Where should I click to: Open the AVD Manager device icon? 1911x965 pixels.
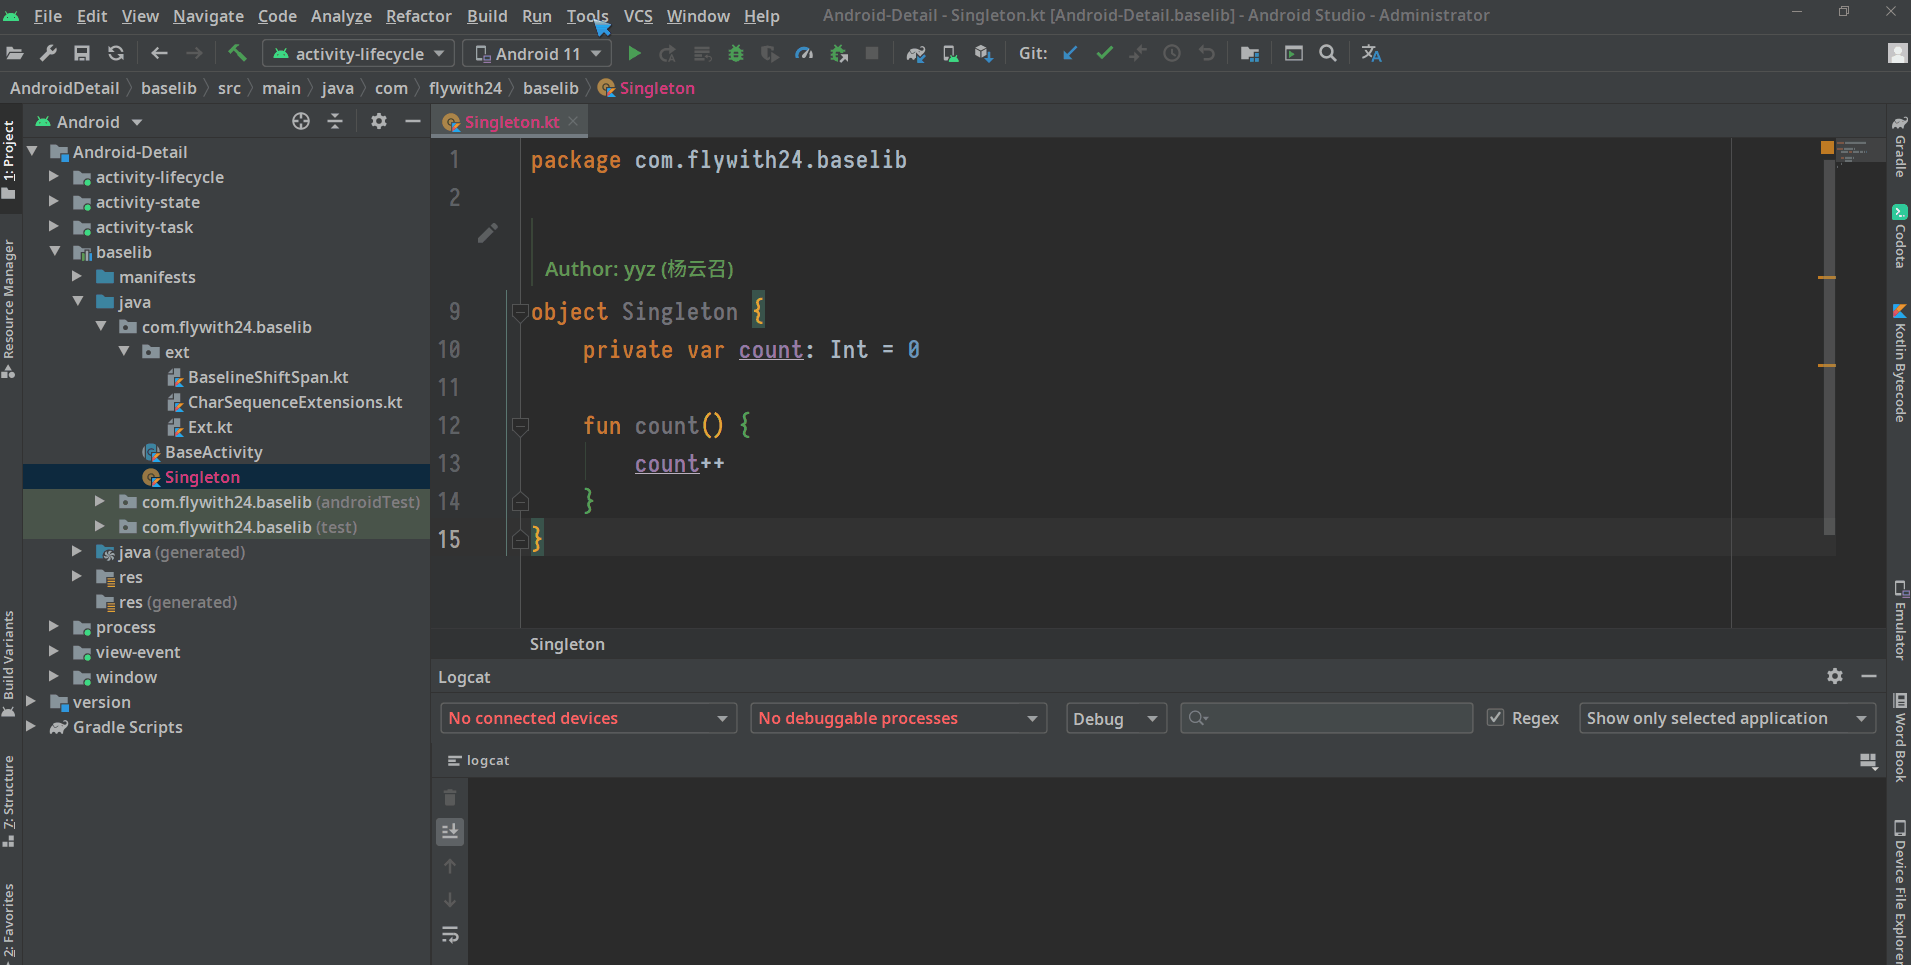point(950,54)
